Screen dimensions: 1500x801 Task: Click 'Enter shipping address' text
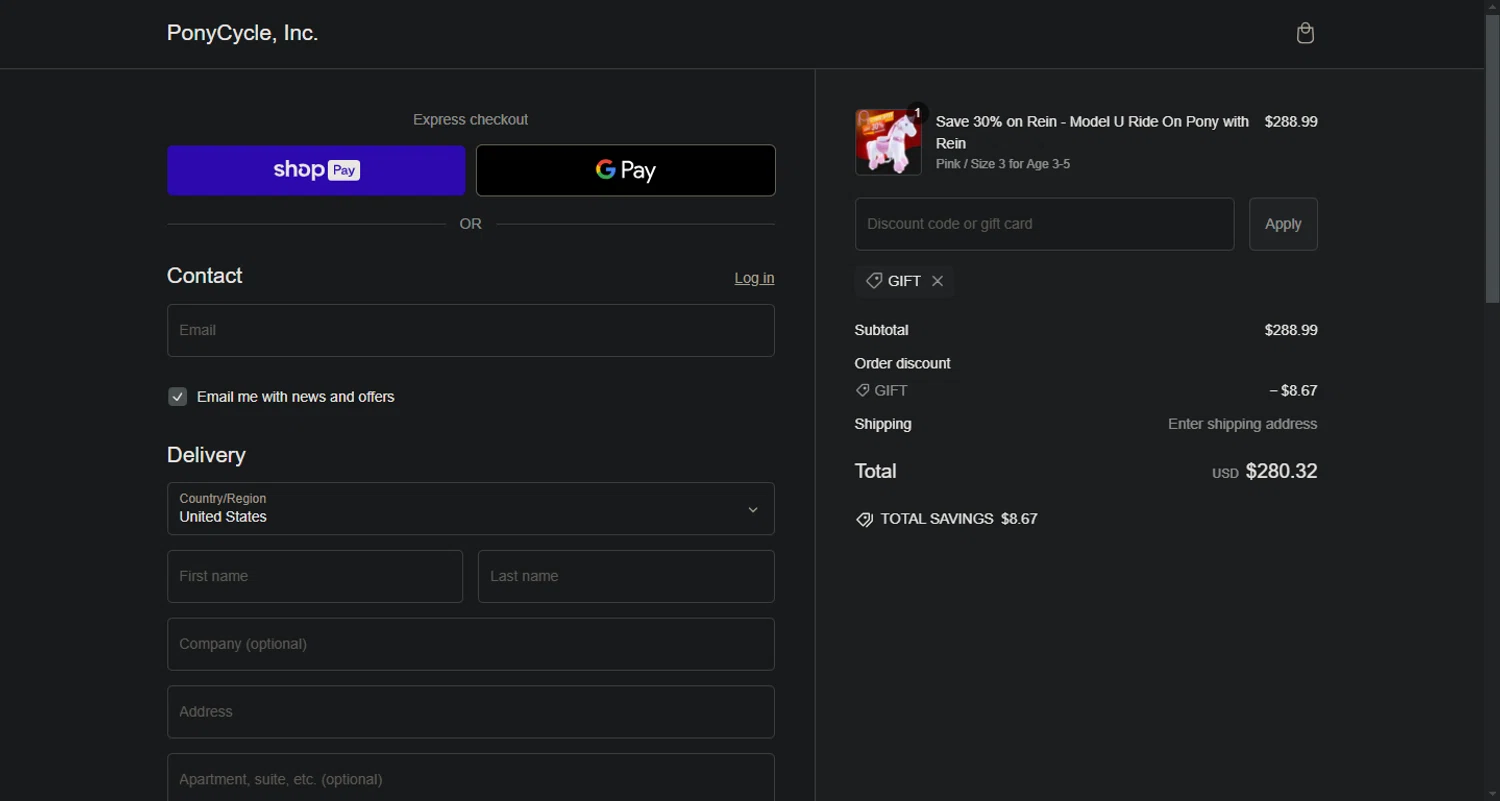click(x=1242, y=424)
